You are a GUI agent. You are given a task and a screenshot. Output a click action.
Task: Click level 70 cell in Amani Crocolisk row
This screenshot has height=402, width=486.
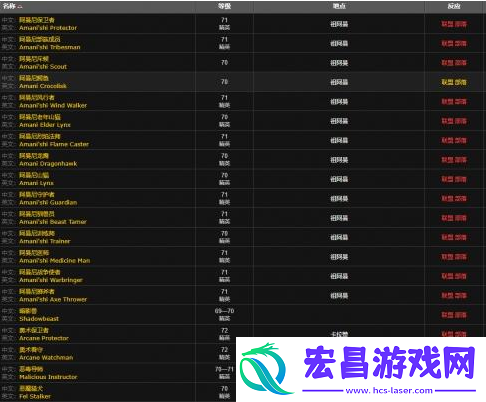pos(224,82)
